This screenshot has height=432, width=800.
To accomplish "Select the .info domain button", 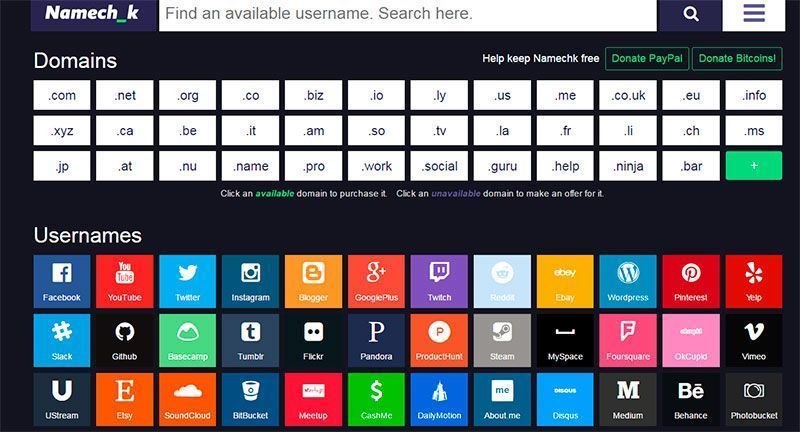I will pos(754,95).
